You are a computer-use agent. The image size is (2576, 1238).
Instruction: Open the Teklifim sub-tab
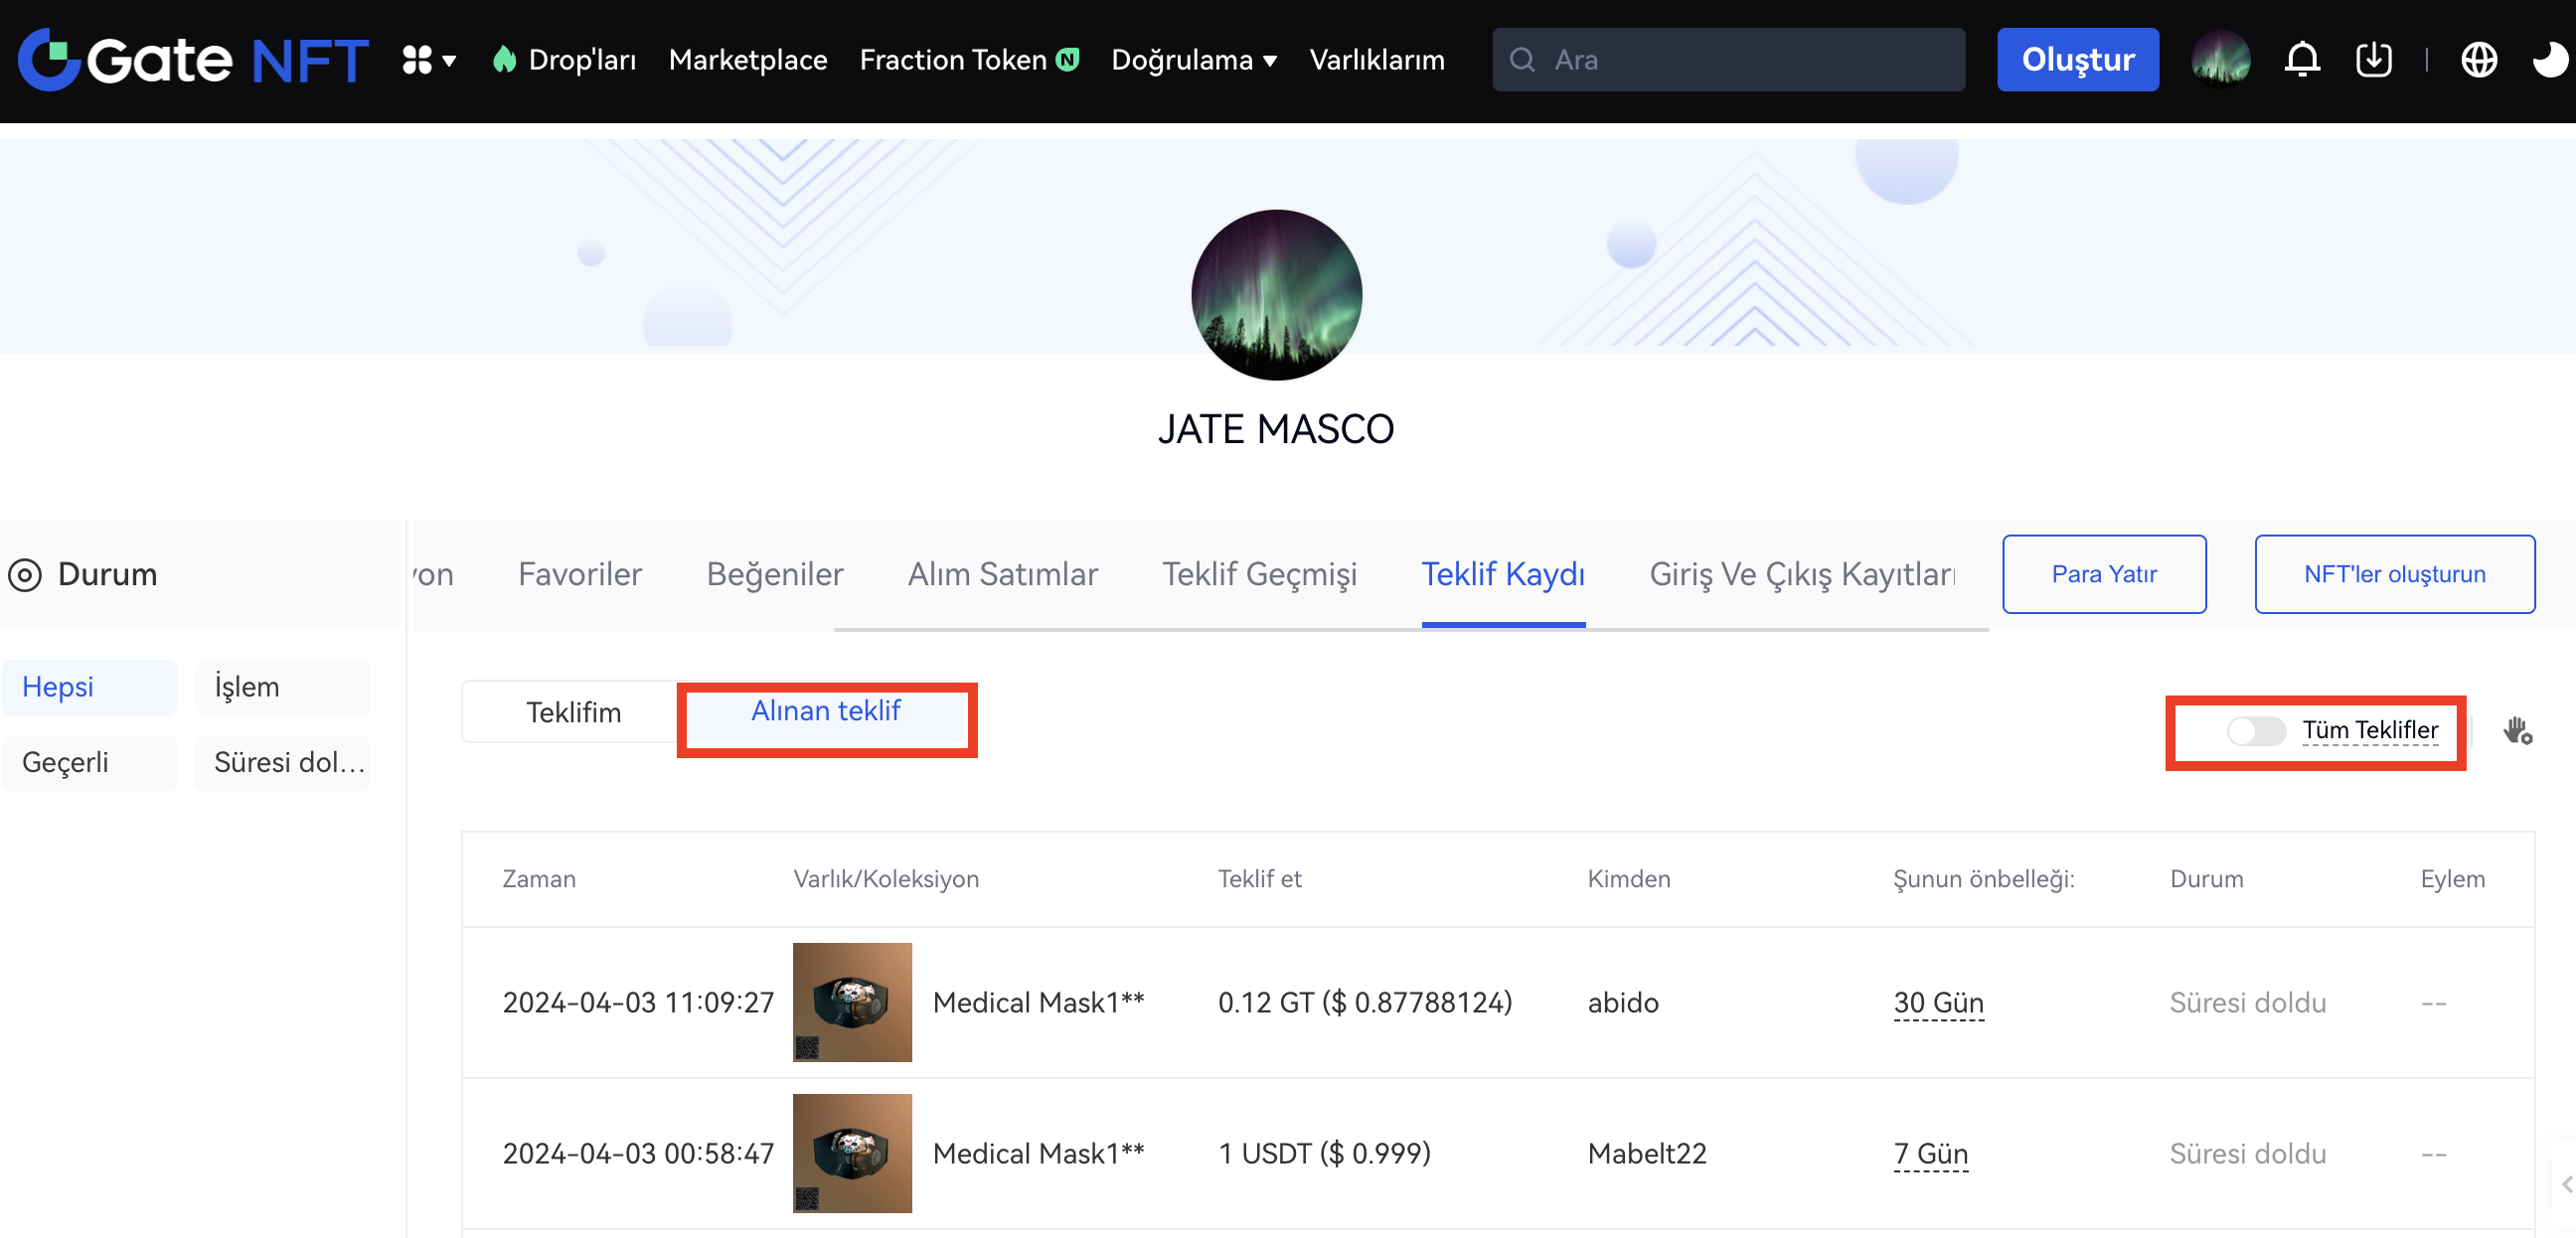[x=573, y=712]
